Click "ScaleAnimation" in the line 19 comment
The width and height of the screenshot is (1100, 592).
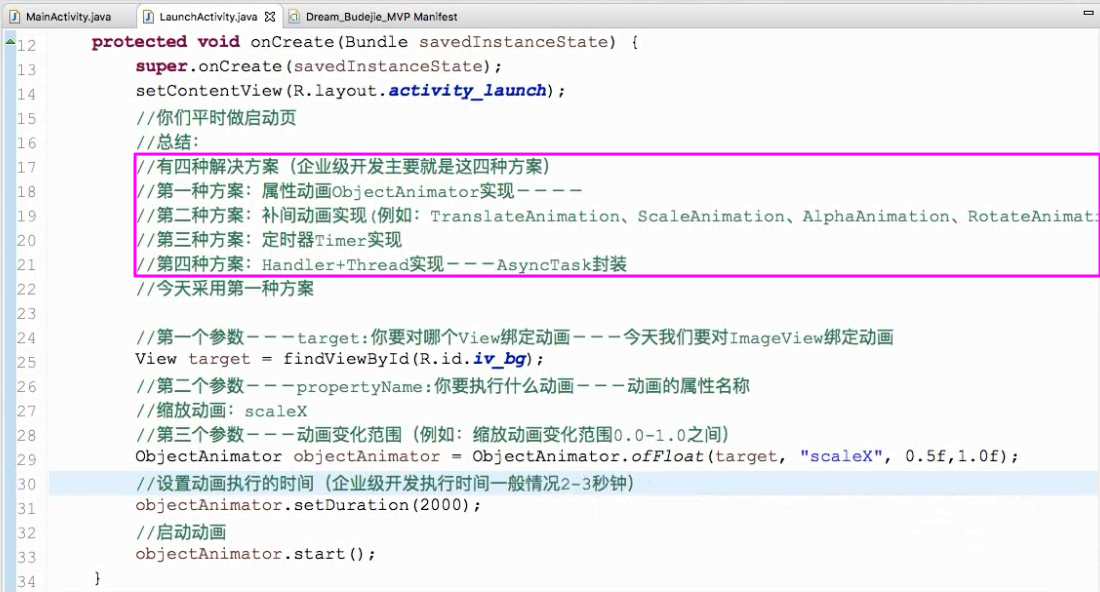pyautogui.click(x=711, y=216)
